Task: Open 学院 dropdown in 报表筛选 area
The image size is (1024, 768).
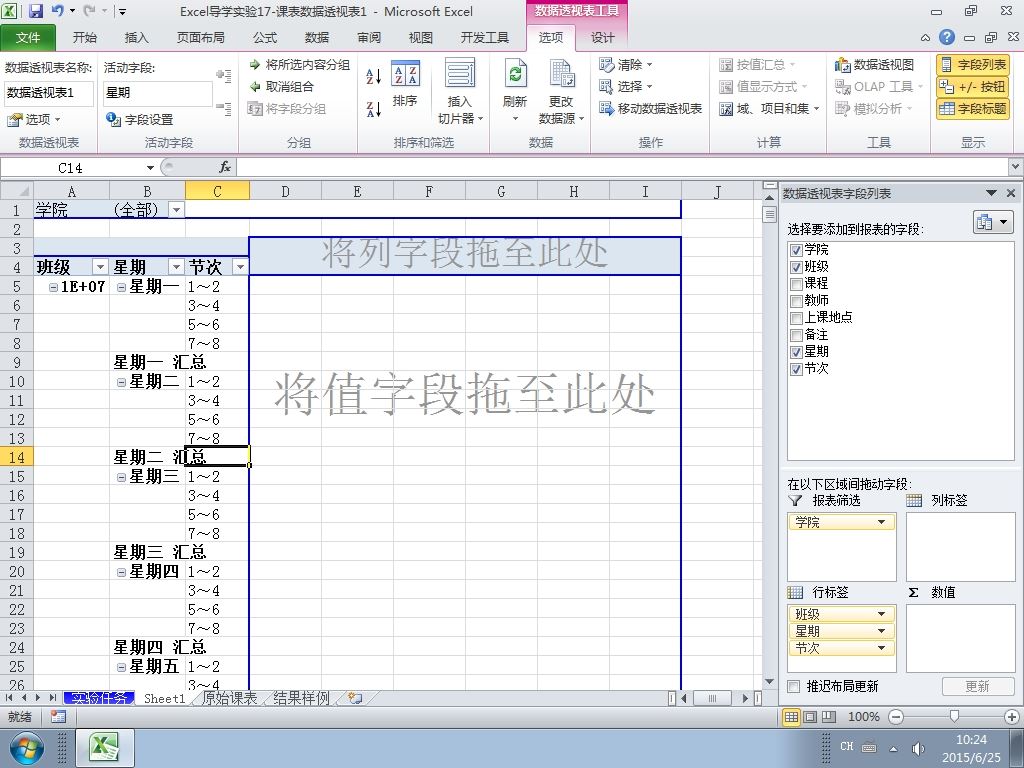Action: [x=882, y=522]
